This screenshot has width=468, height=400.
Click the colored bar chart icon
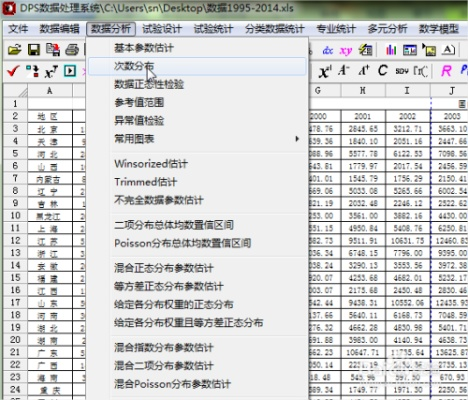tap(391, 50)
